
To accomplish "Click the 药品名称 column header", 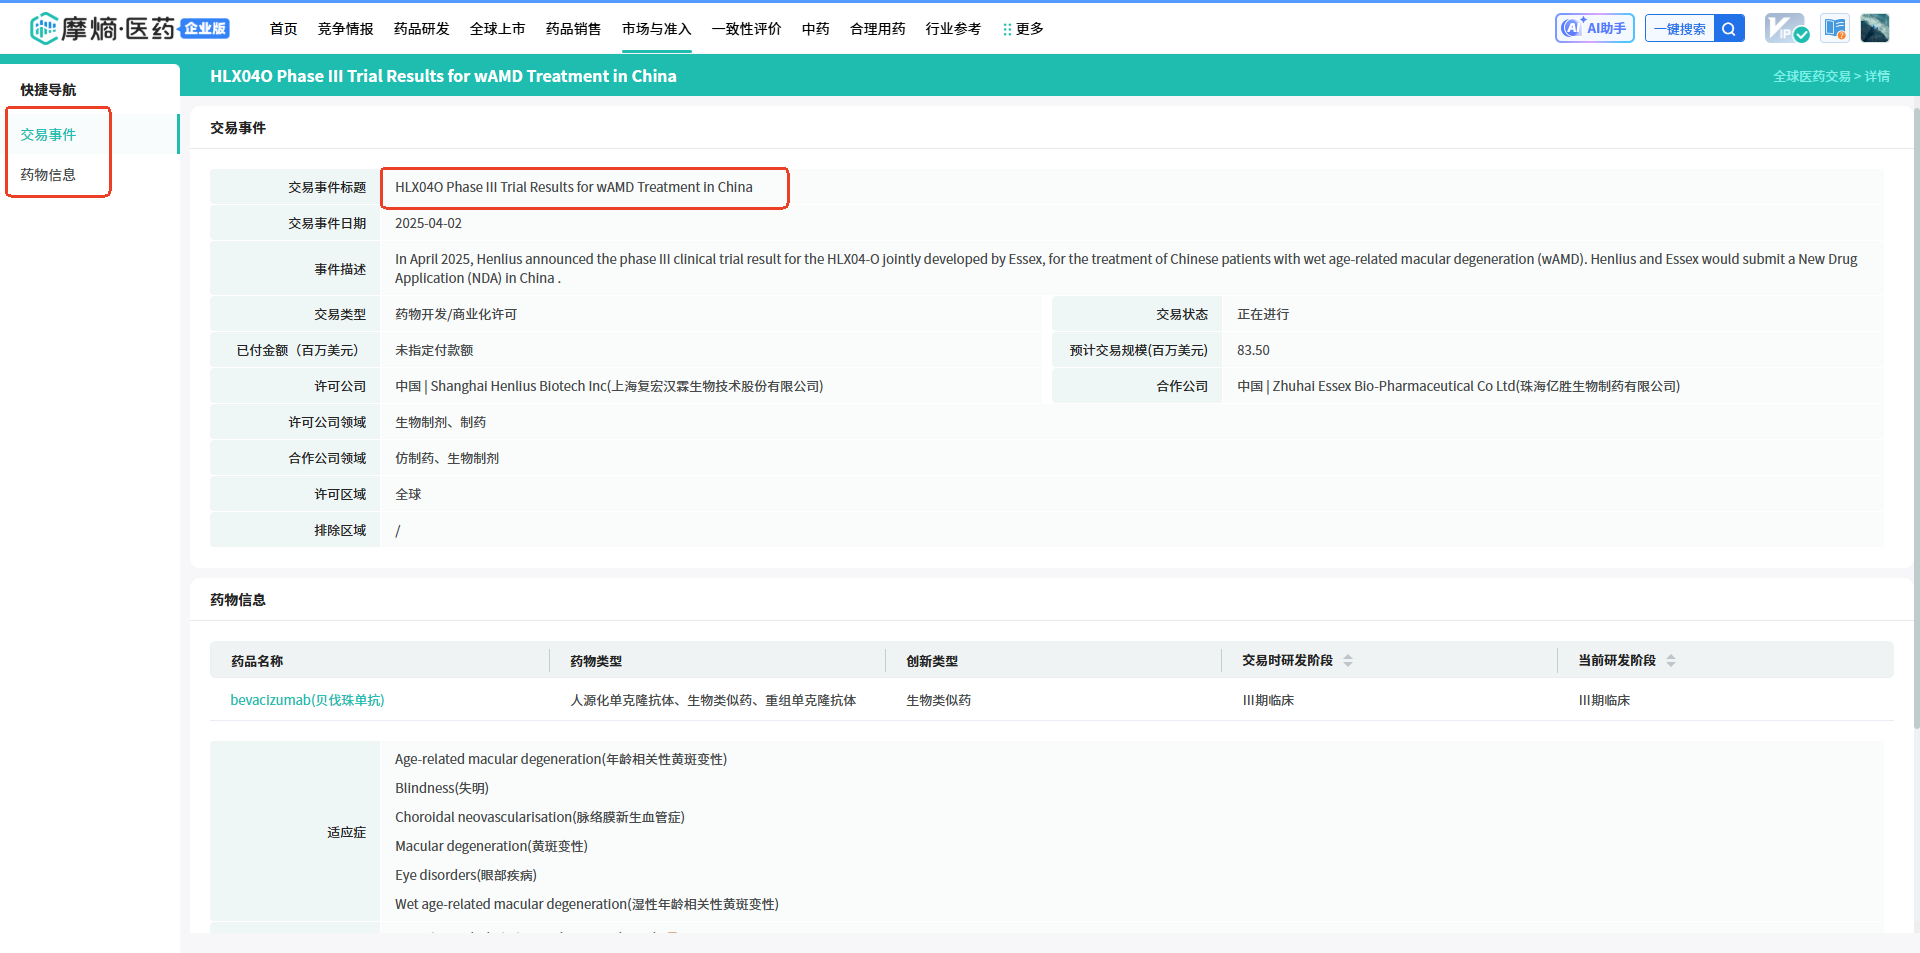I will click(257, 661).
